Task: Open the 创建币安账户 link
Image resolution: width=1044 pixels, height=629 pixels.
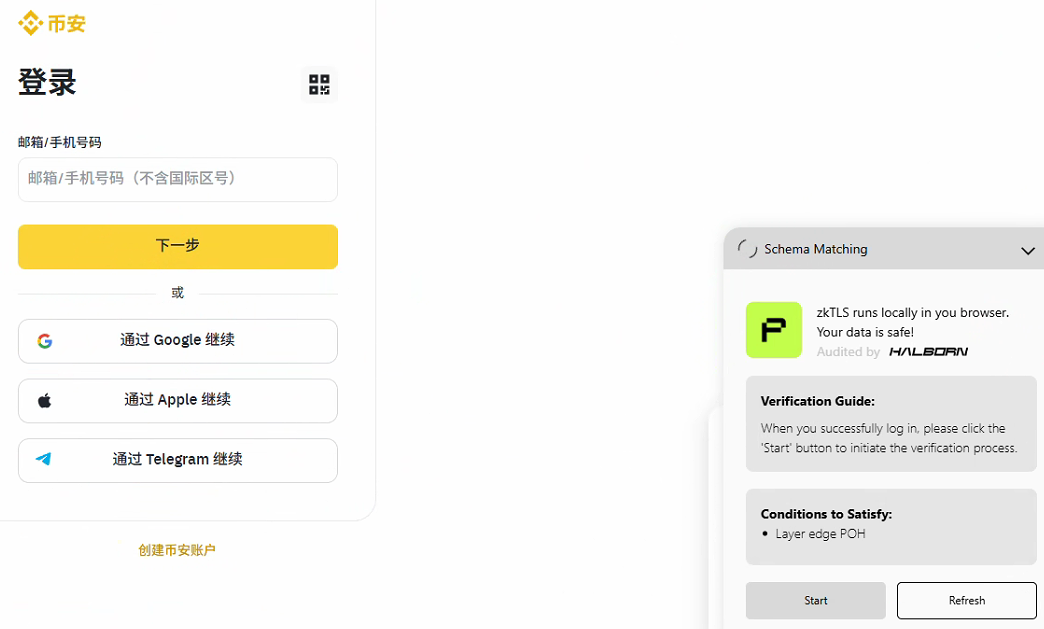Action: point(176,550)
